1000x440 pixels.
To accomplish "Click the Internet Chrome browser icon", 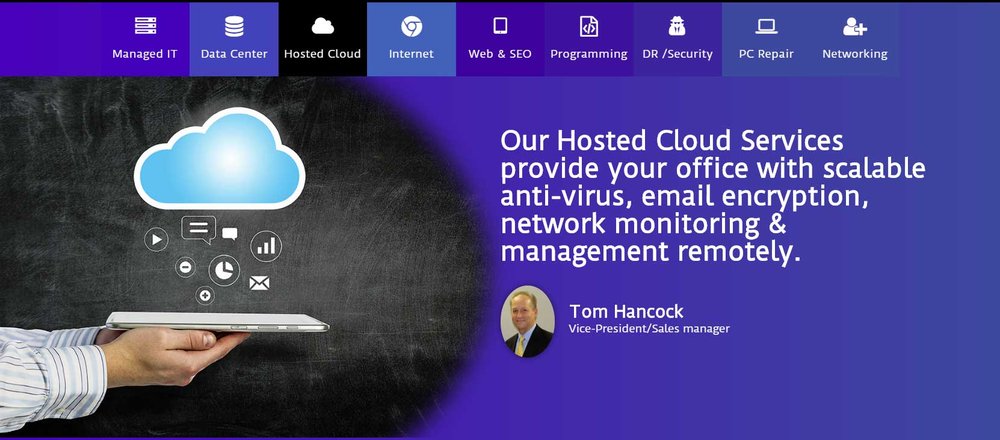I will tap(411, 27).
